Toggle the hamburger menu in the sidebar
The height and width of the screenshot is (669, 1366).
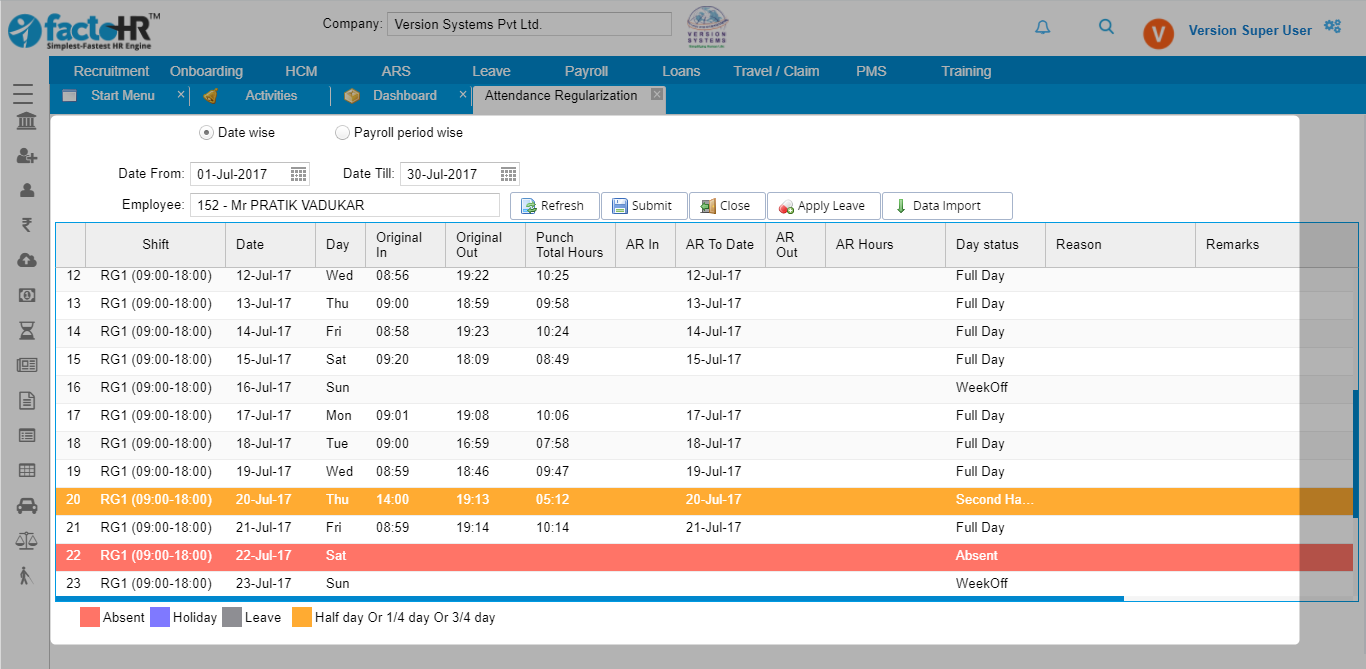click(x=24, y=94)
